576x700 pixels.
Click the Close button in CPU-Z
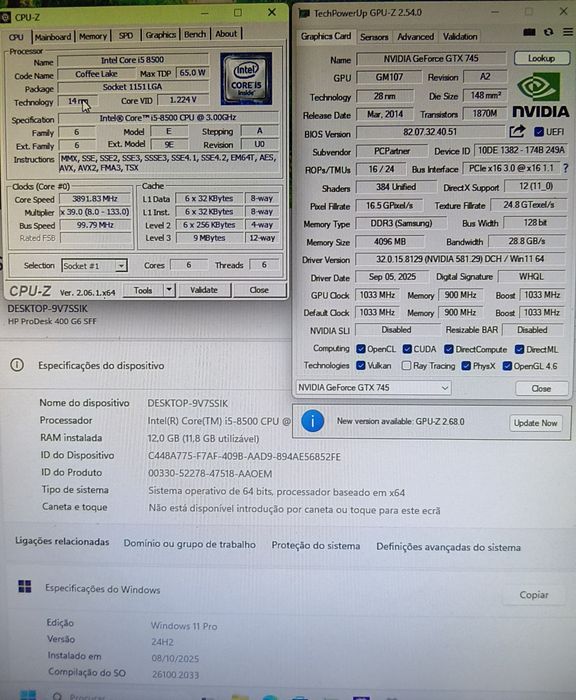[x=259, y=290]
